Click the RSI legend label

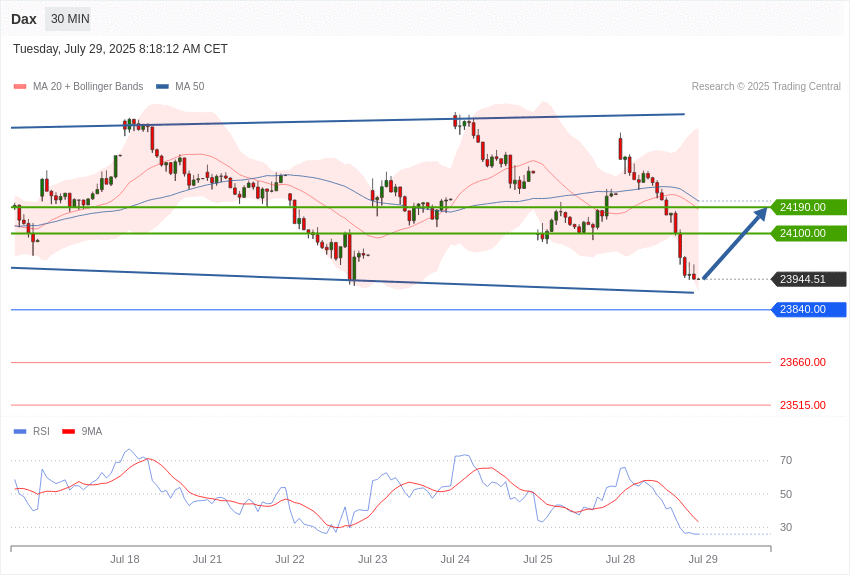(41, 431)
